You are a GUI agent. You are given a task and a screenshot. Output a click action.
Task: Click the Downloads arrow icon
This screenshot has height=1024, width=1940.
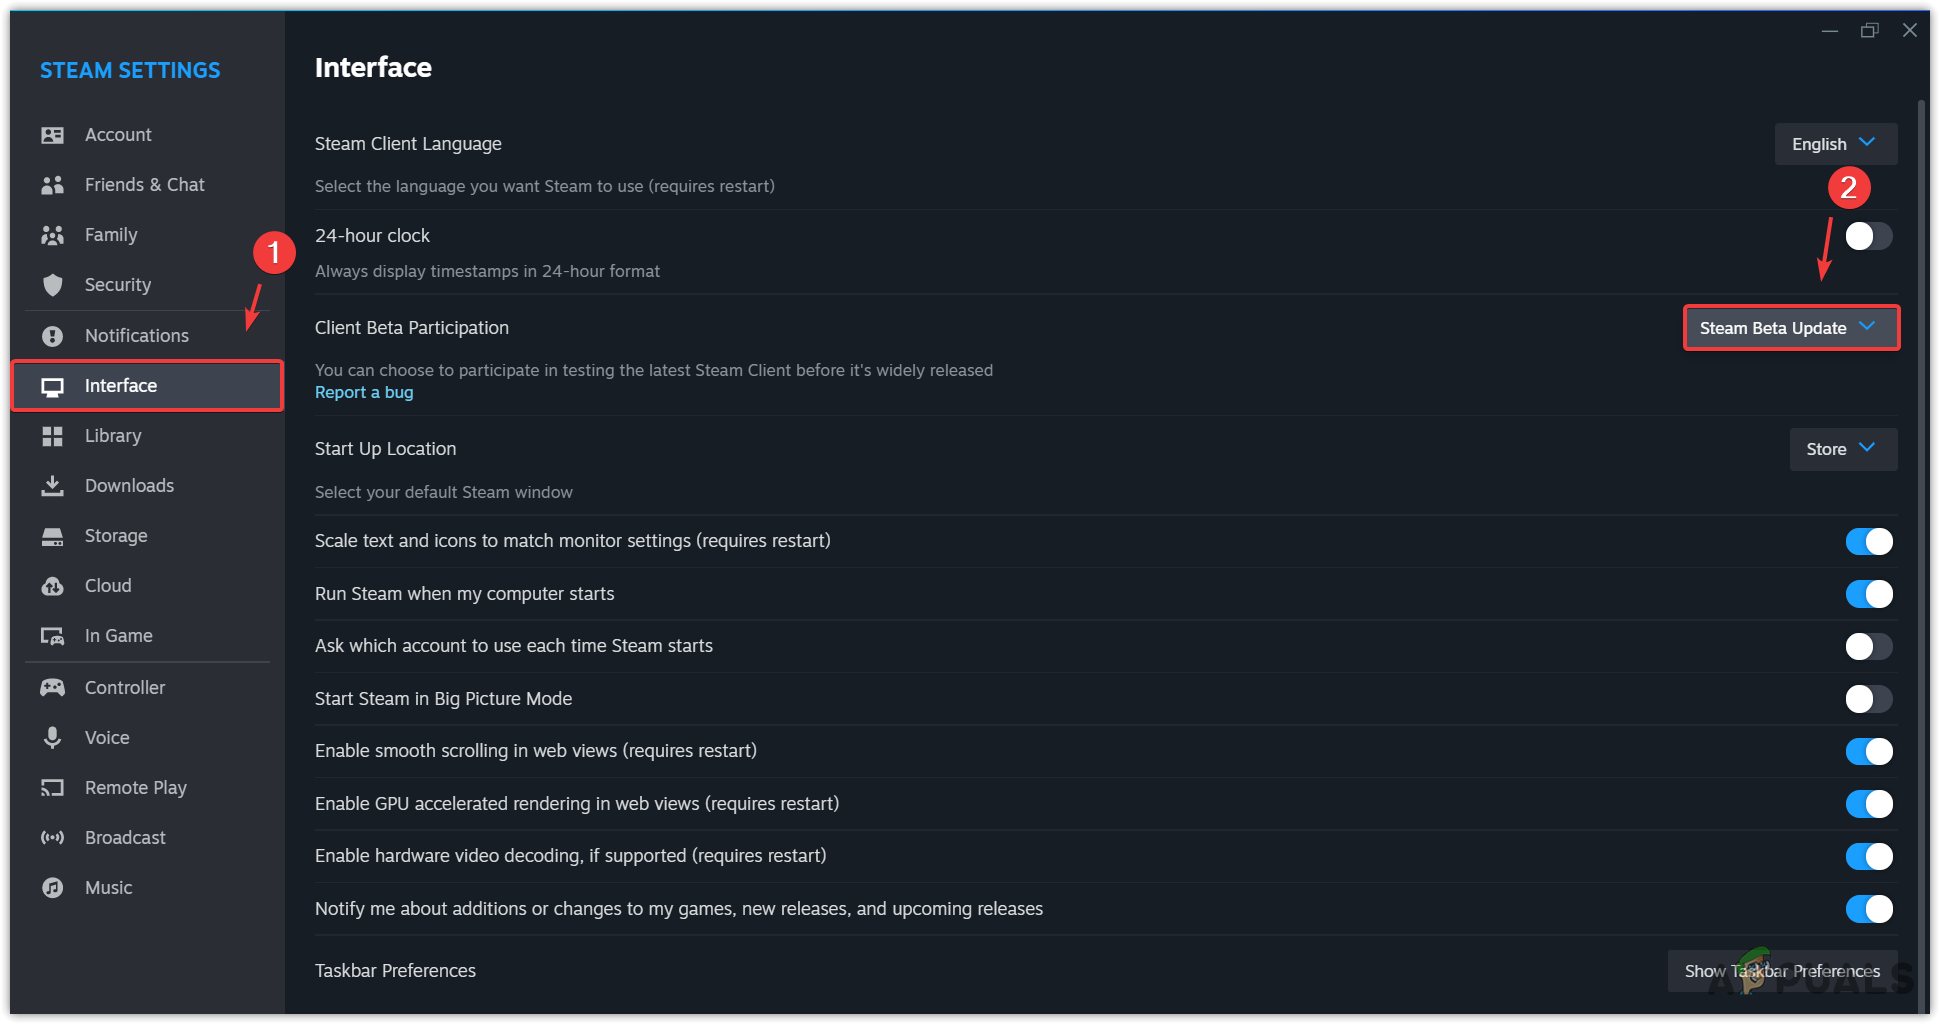(53, 486)
